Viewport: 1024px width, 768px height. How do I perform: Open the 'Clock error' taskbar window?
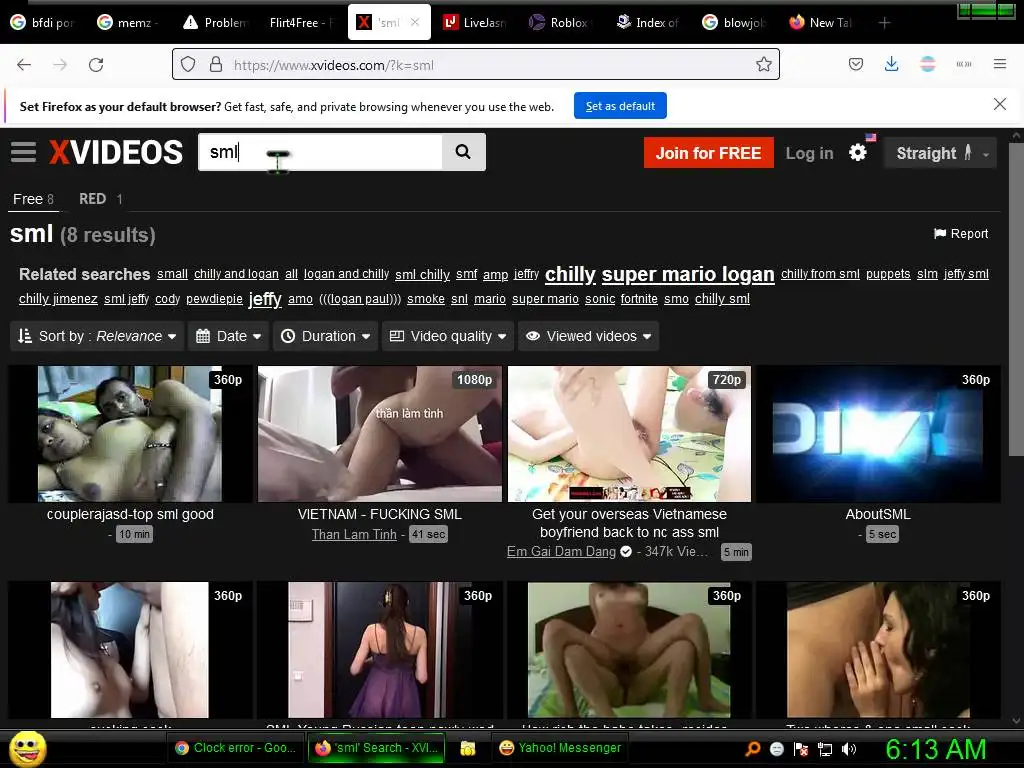(236, 748)
